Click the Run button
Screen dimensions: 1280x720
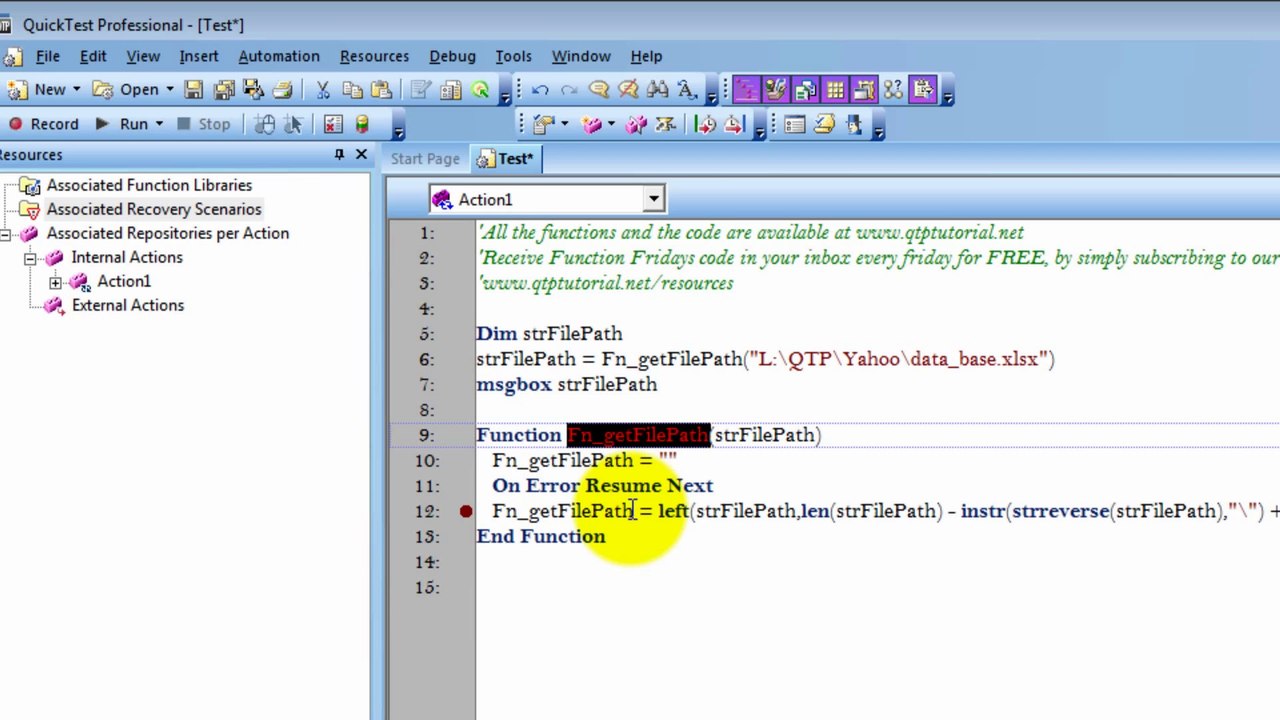point(122,124)
